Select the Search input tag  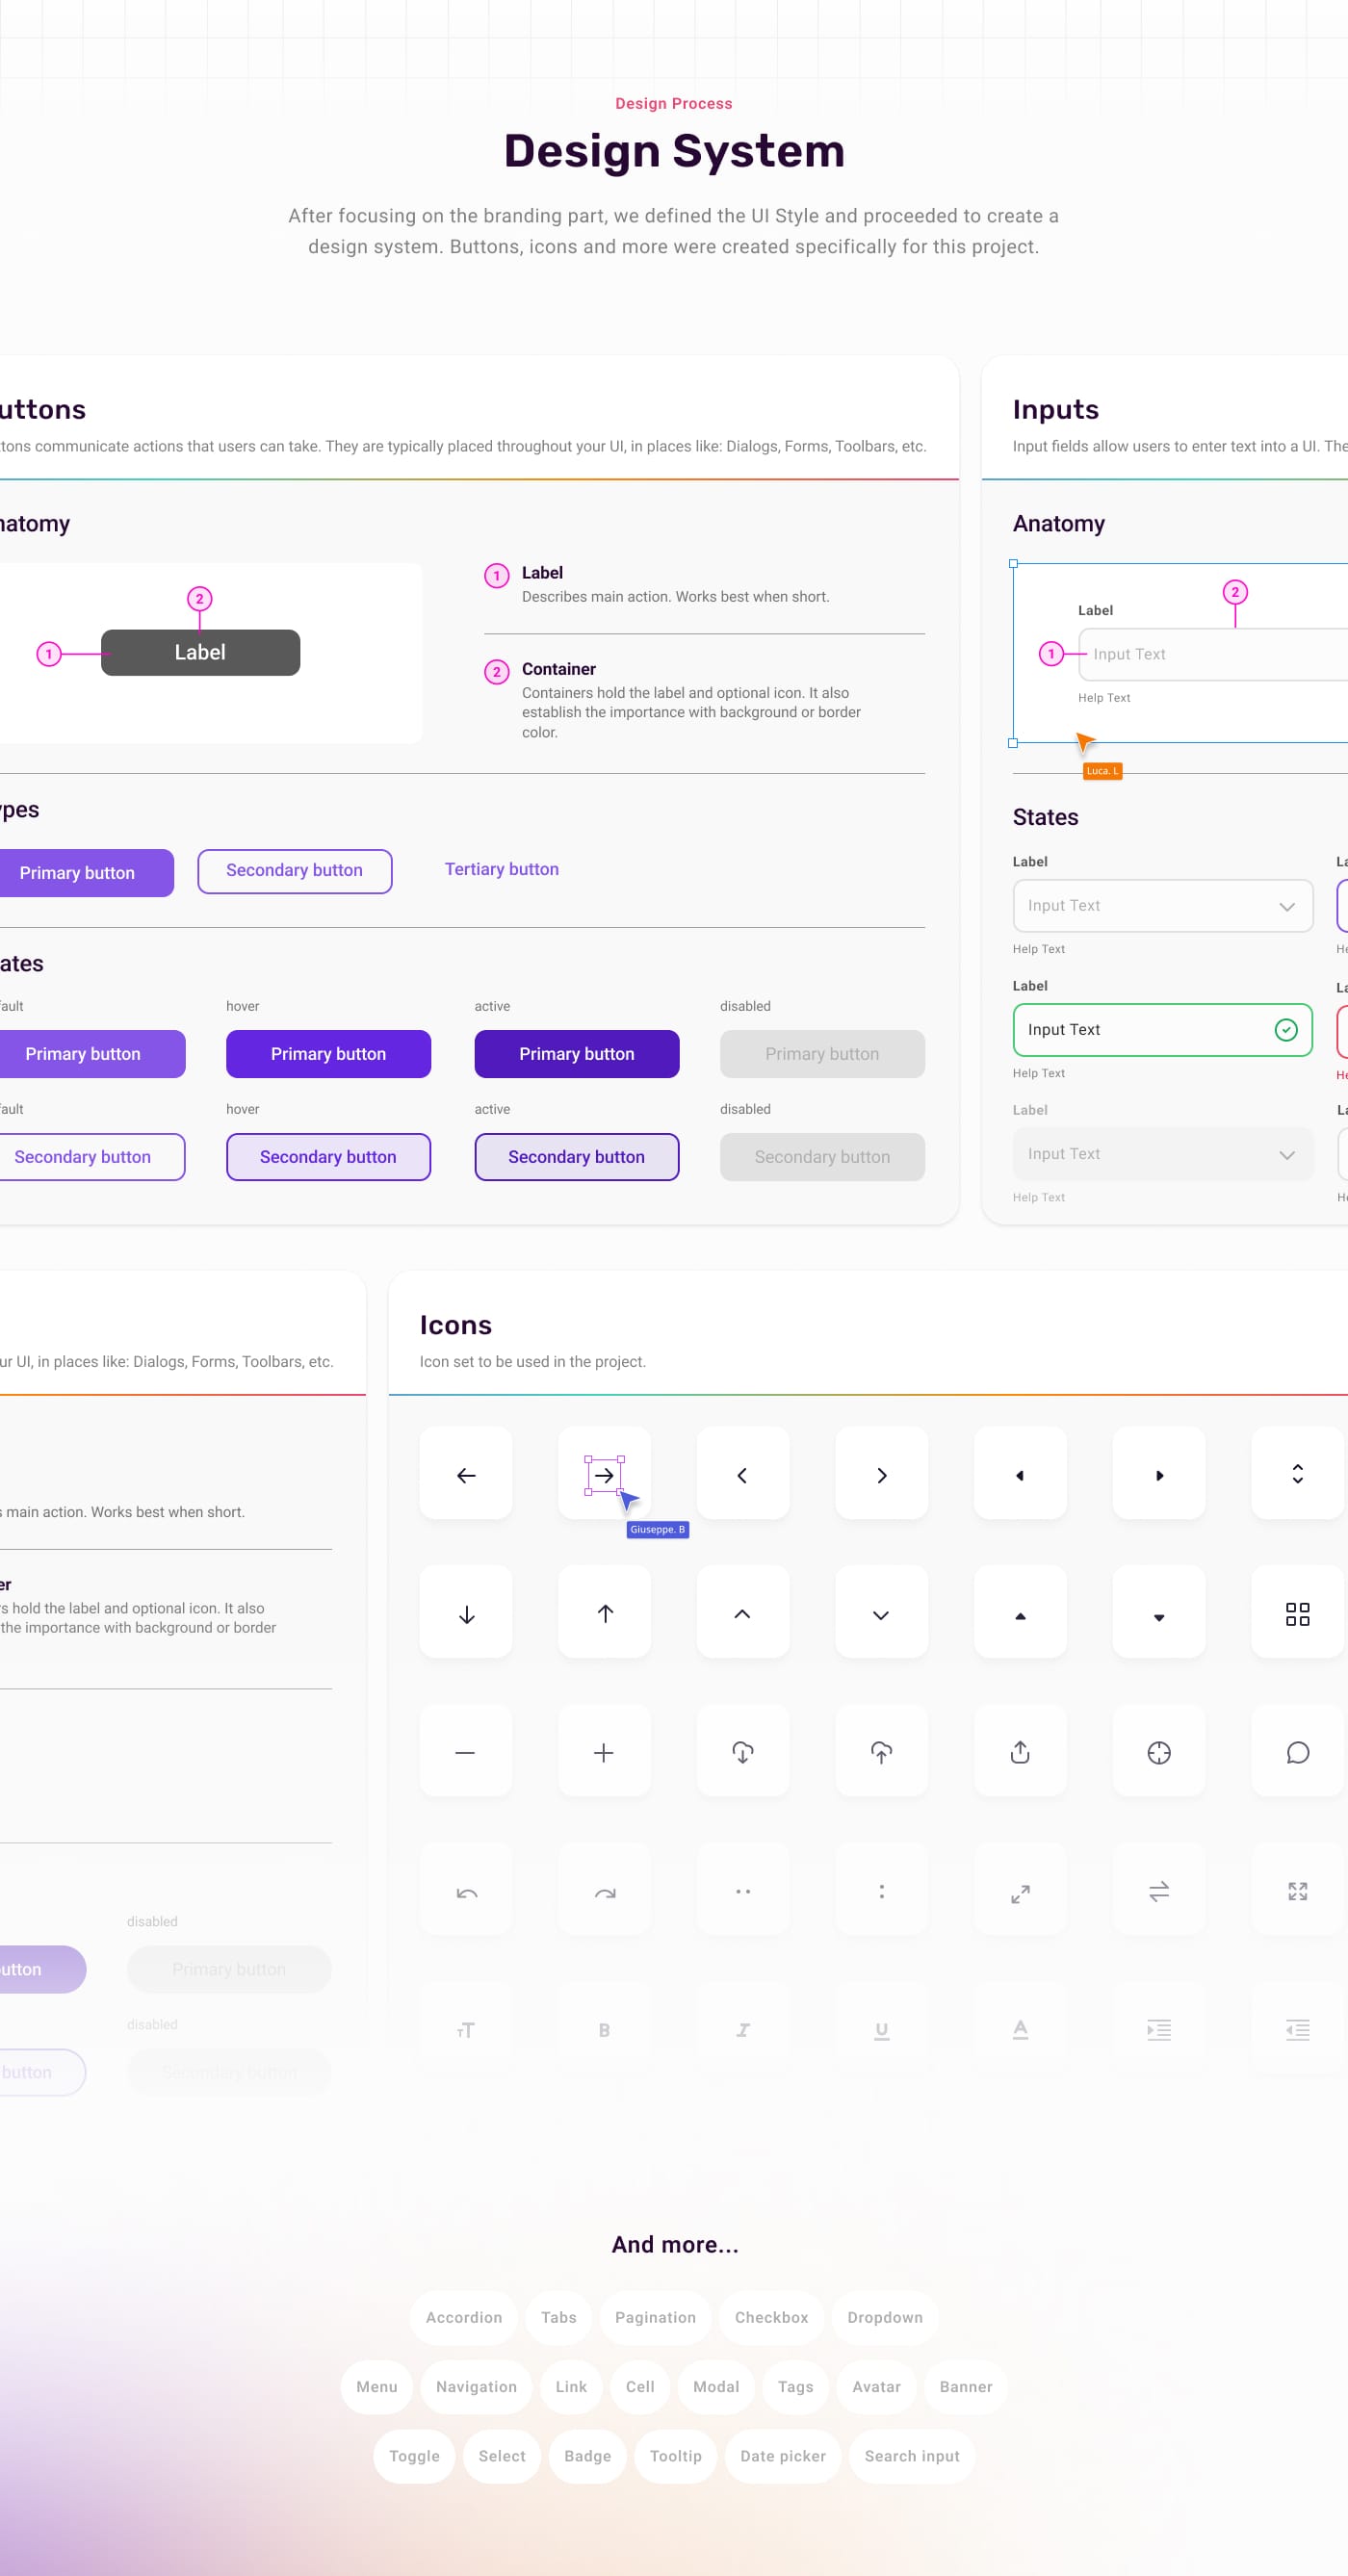click(912, 2456)
